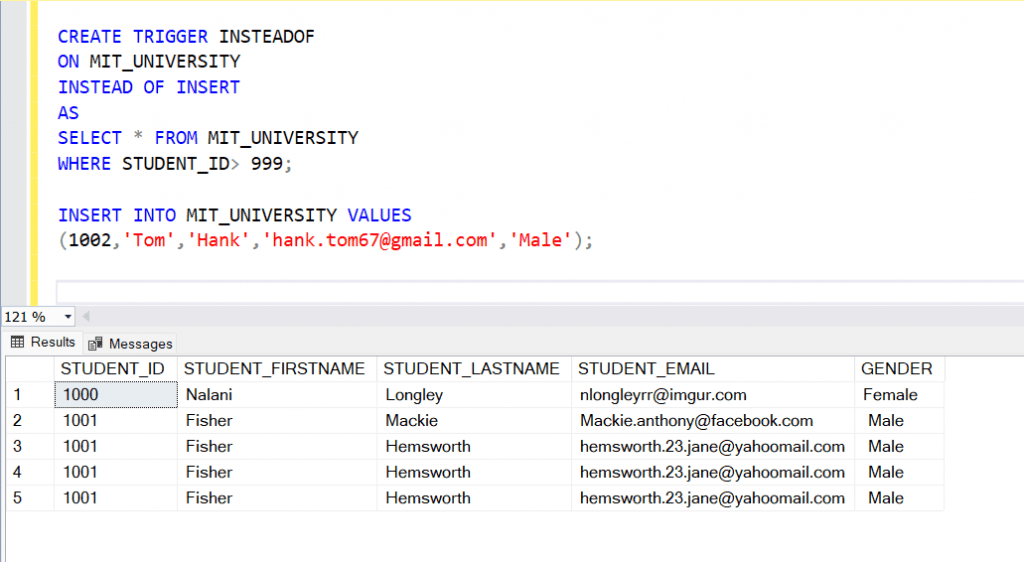The height and width of the screenshot is (562, 1024).
Task: Select the STUDENT_ID column header
Action: click(x=116, y=369)
